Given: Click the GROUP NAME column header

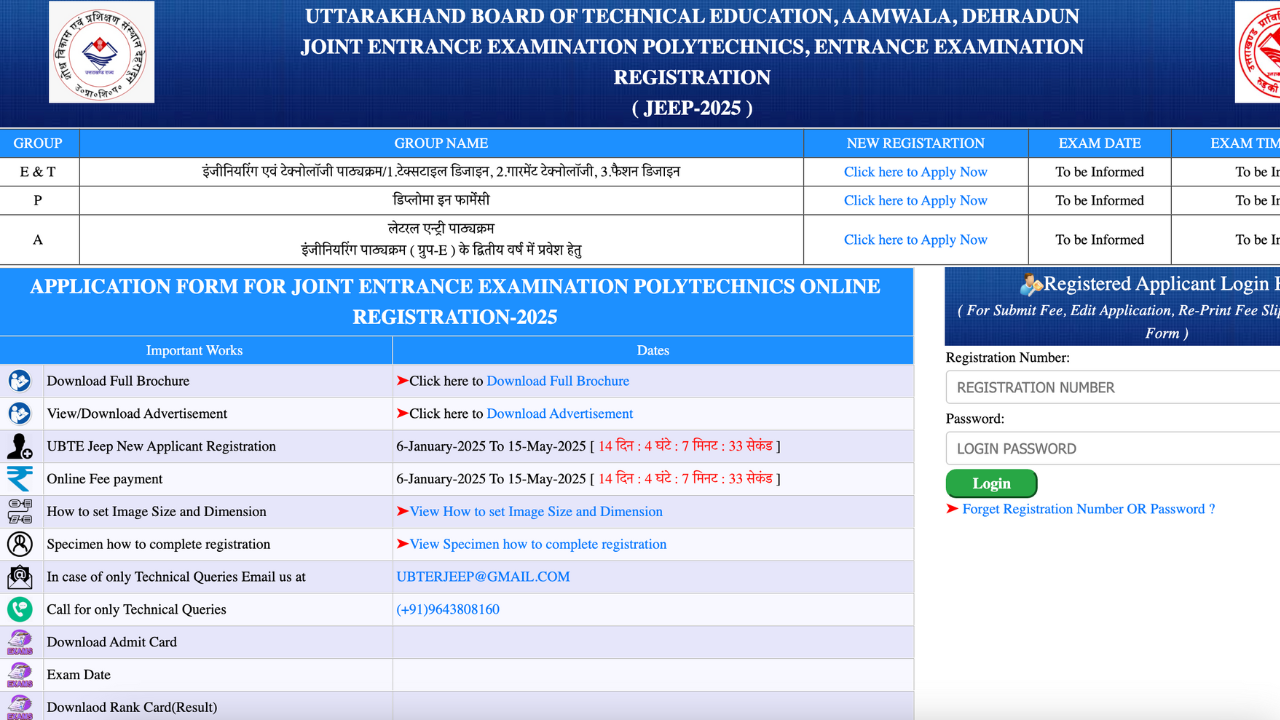Looking at the screenshot, I should [x=441, y=143].
